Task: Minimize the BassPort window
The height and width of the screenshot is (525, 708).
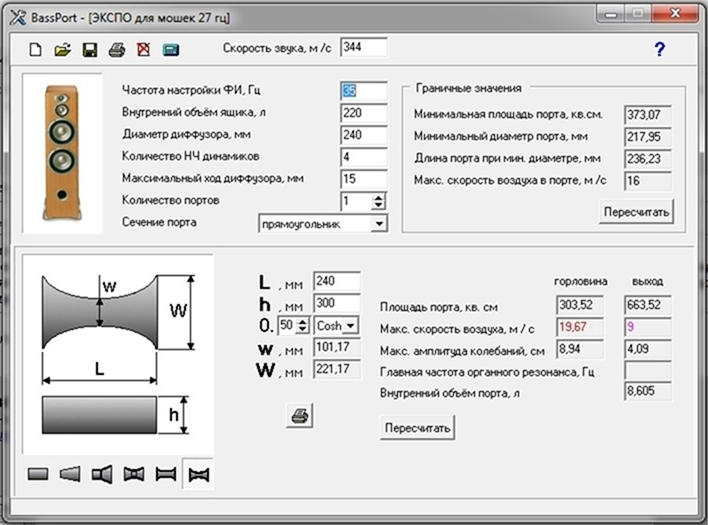Action: point(610,14)
